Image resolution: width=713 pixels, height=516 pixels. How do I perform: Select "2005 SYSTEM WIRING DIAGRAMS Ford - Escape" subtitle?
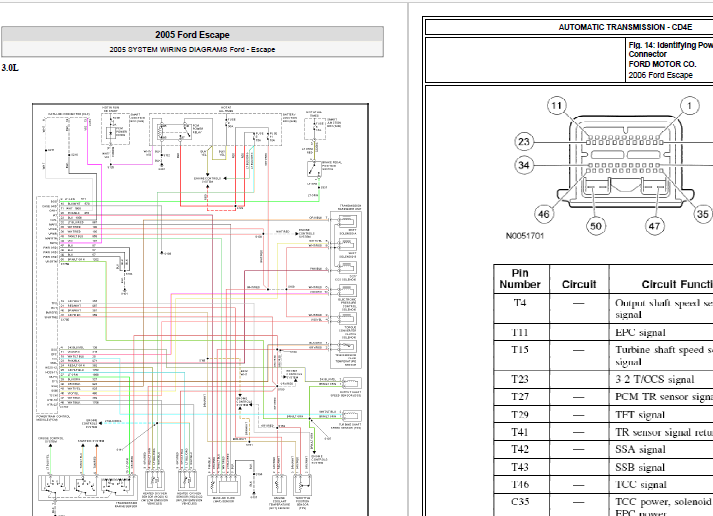coord(192,49)
